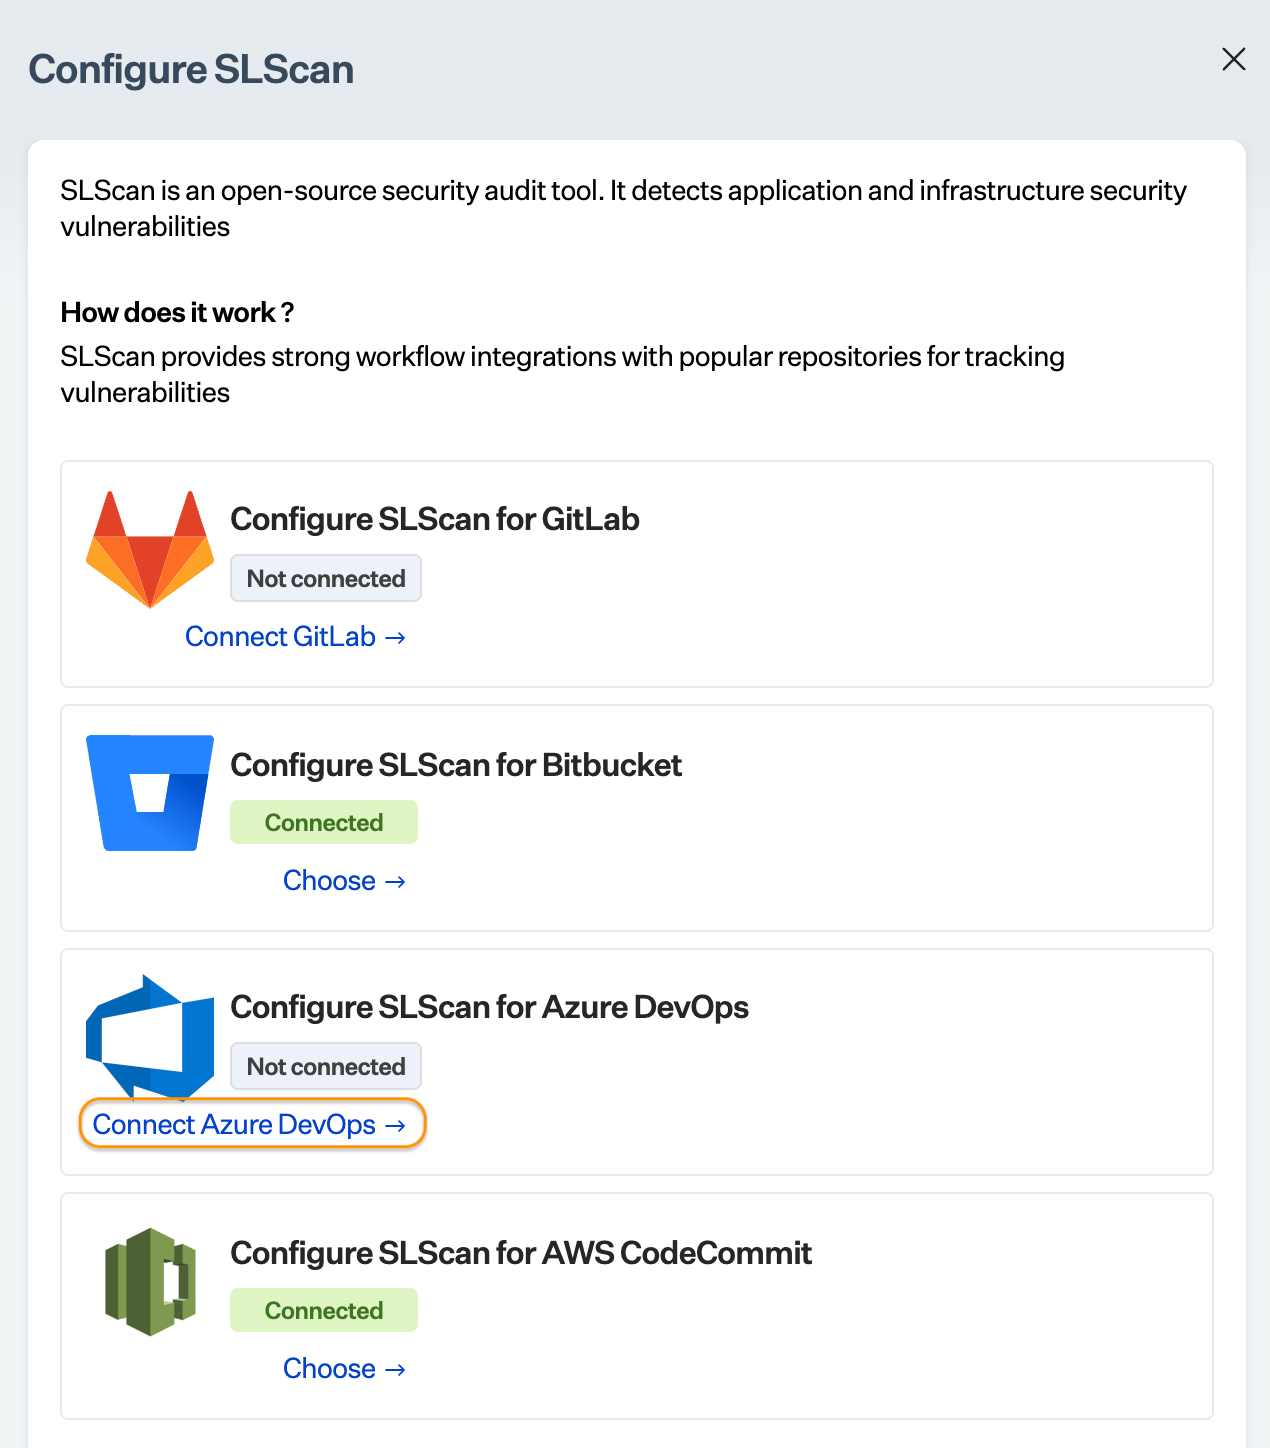Click Choose under AWS CodeCommit
This screenshot has width=1270, height=1448.
(x=344, y=1369)
